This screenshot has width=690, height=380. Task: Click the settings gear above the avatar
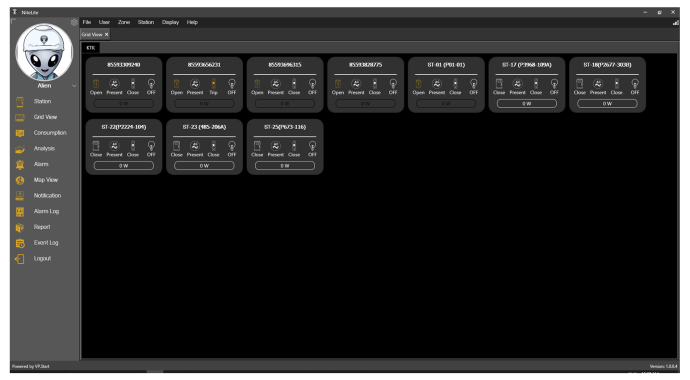coord(74,22)
